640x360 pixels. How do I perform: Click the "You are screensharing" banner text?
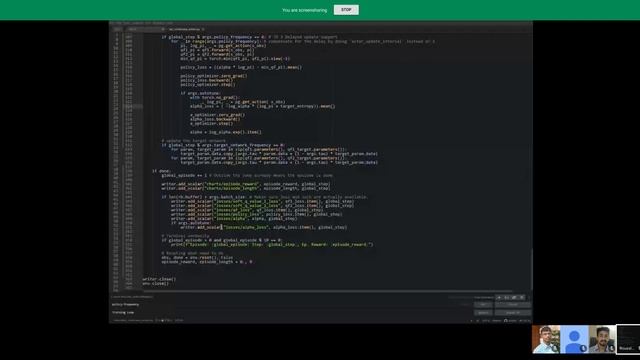click(x=304, y=10)
